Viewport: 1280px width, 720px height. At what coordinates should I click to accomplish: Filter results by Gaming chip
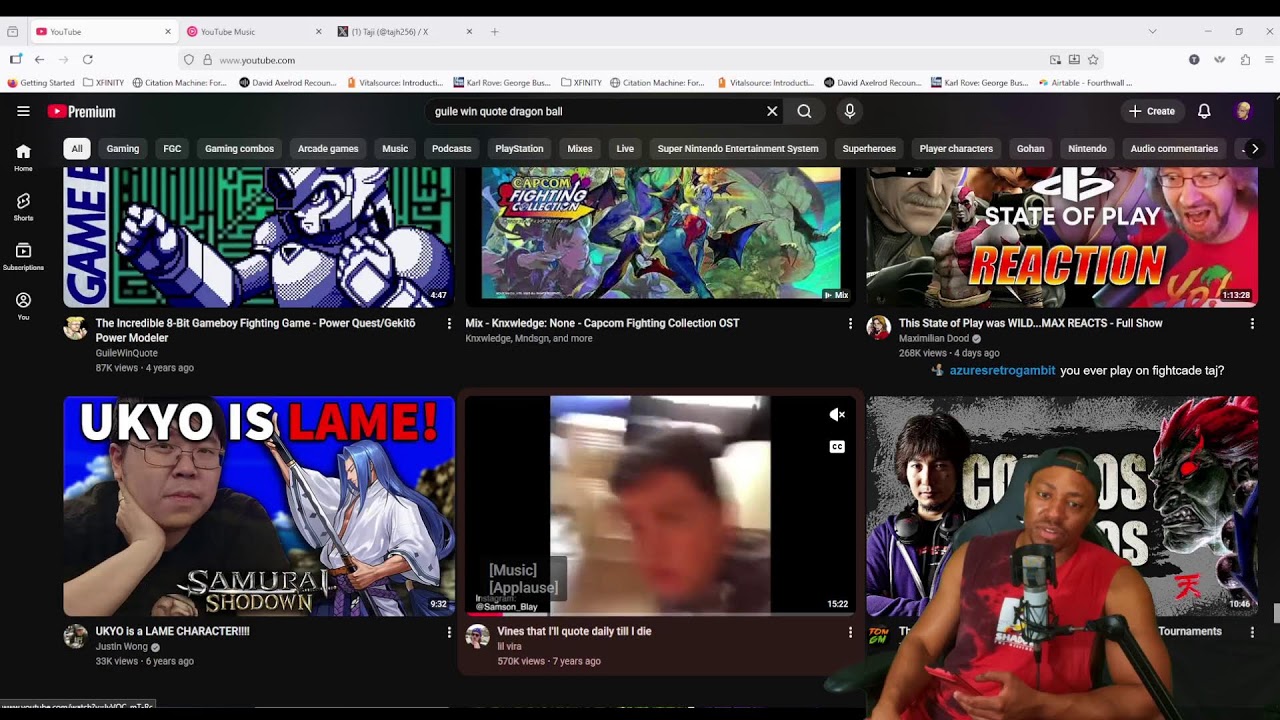click(123, 149)
